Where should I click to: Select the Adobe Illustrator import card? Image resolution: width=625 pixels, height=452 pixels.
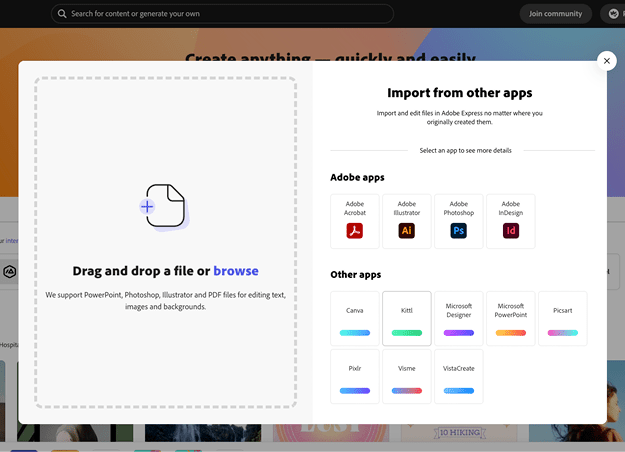407,221
